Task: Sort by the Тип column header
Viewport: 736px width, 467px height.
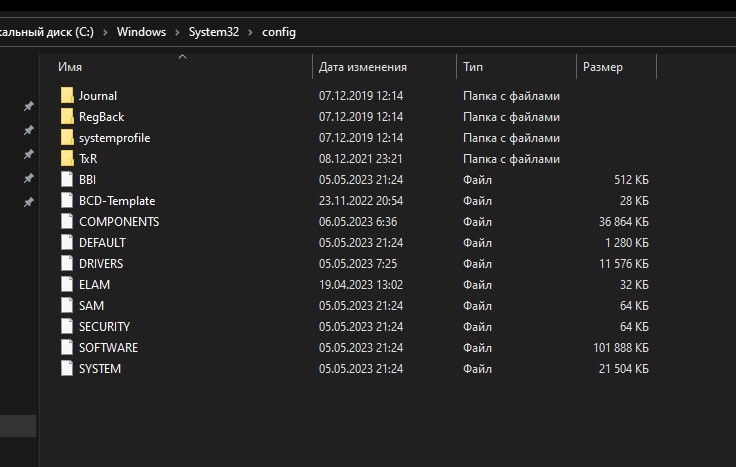Action: point(473,67)
